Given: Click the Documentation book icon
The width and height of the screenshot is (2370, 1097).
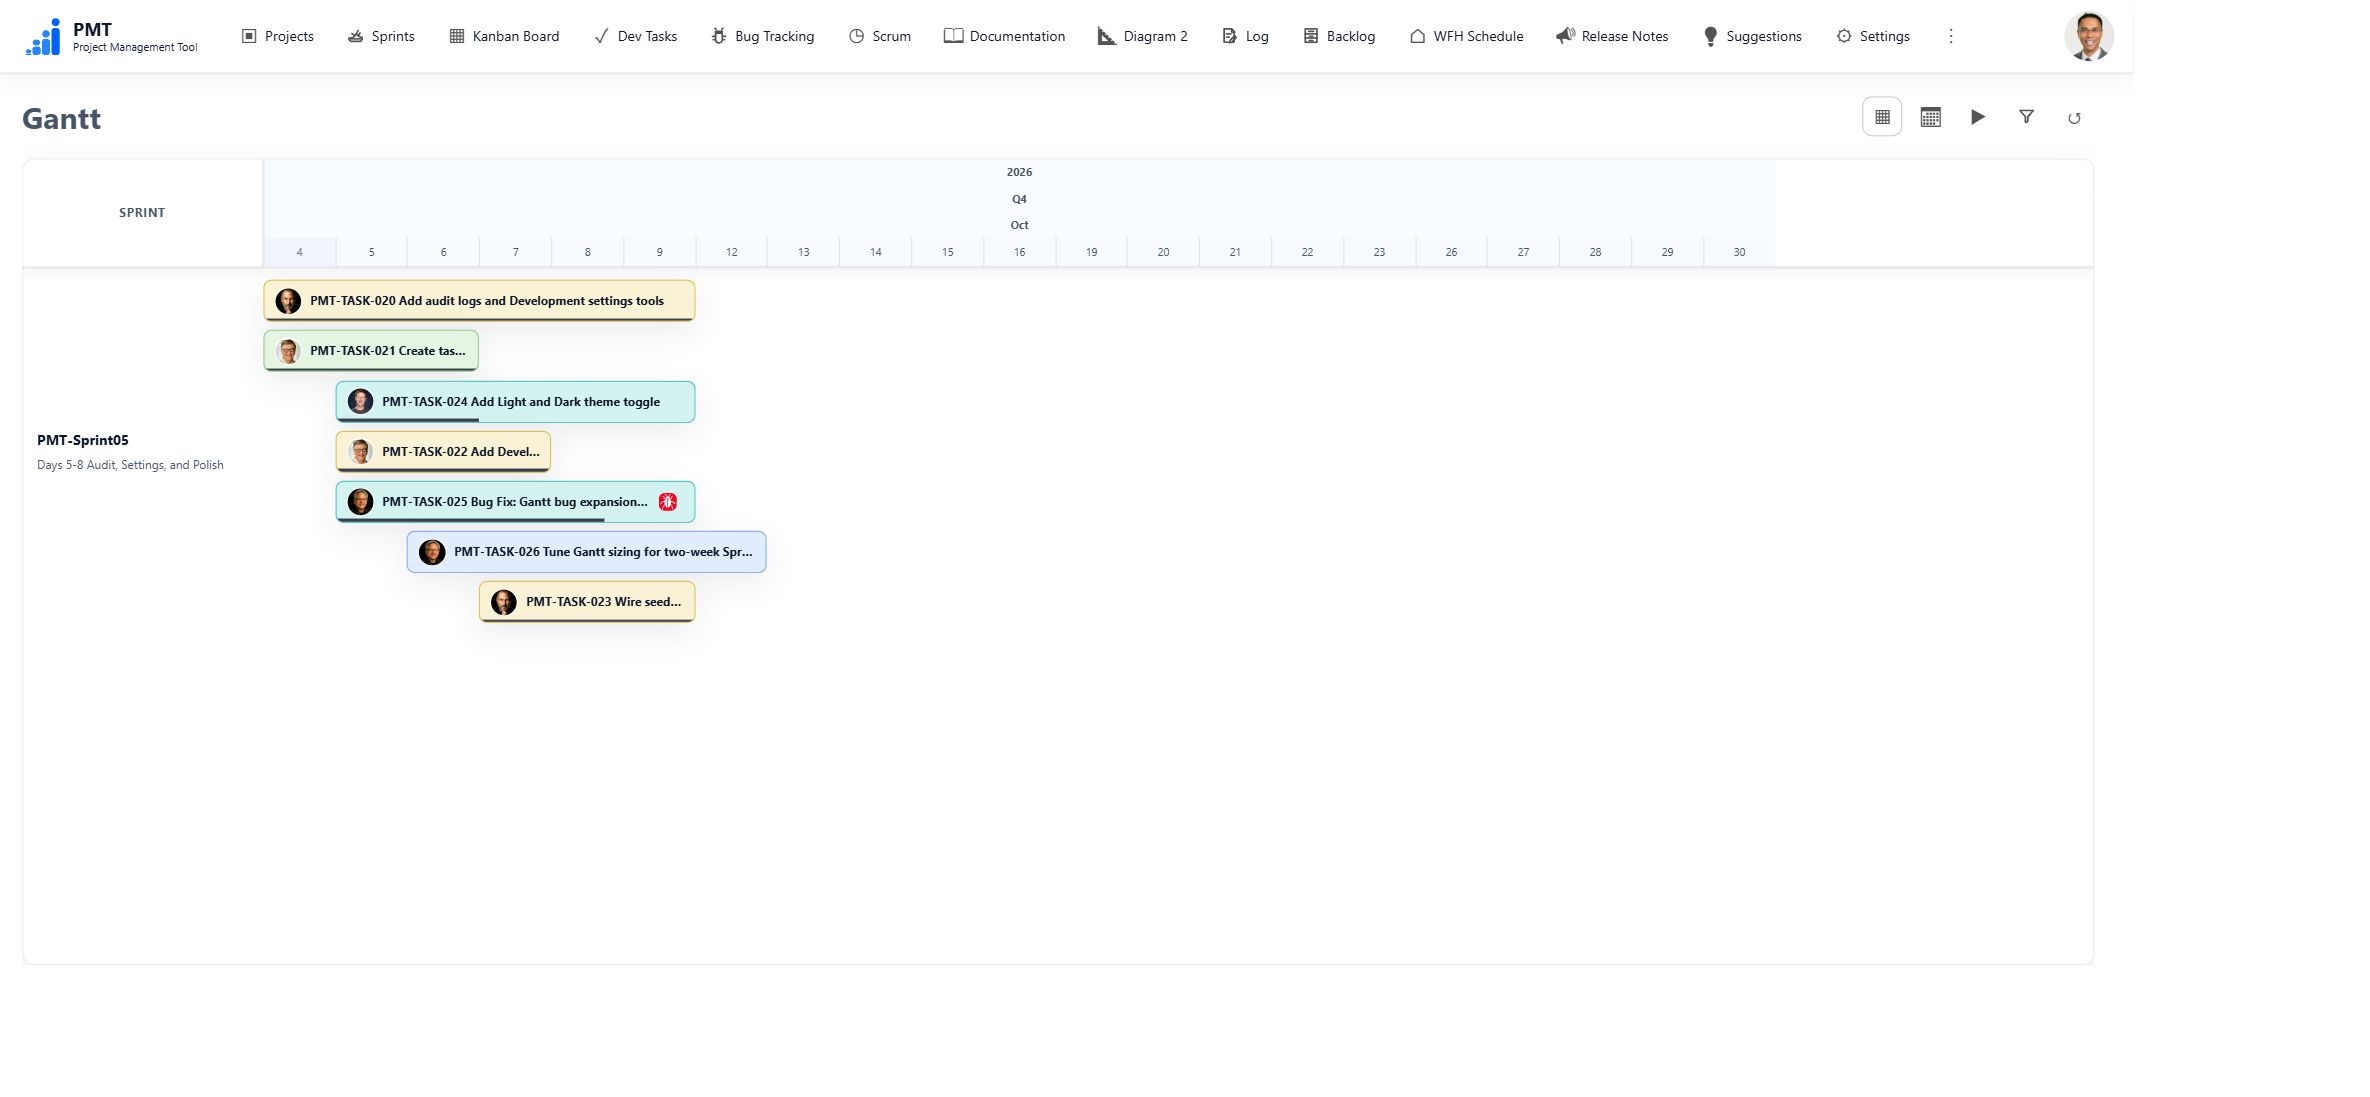Looking at the screenshot, I should point(953,36).
